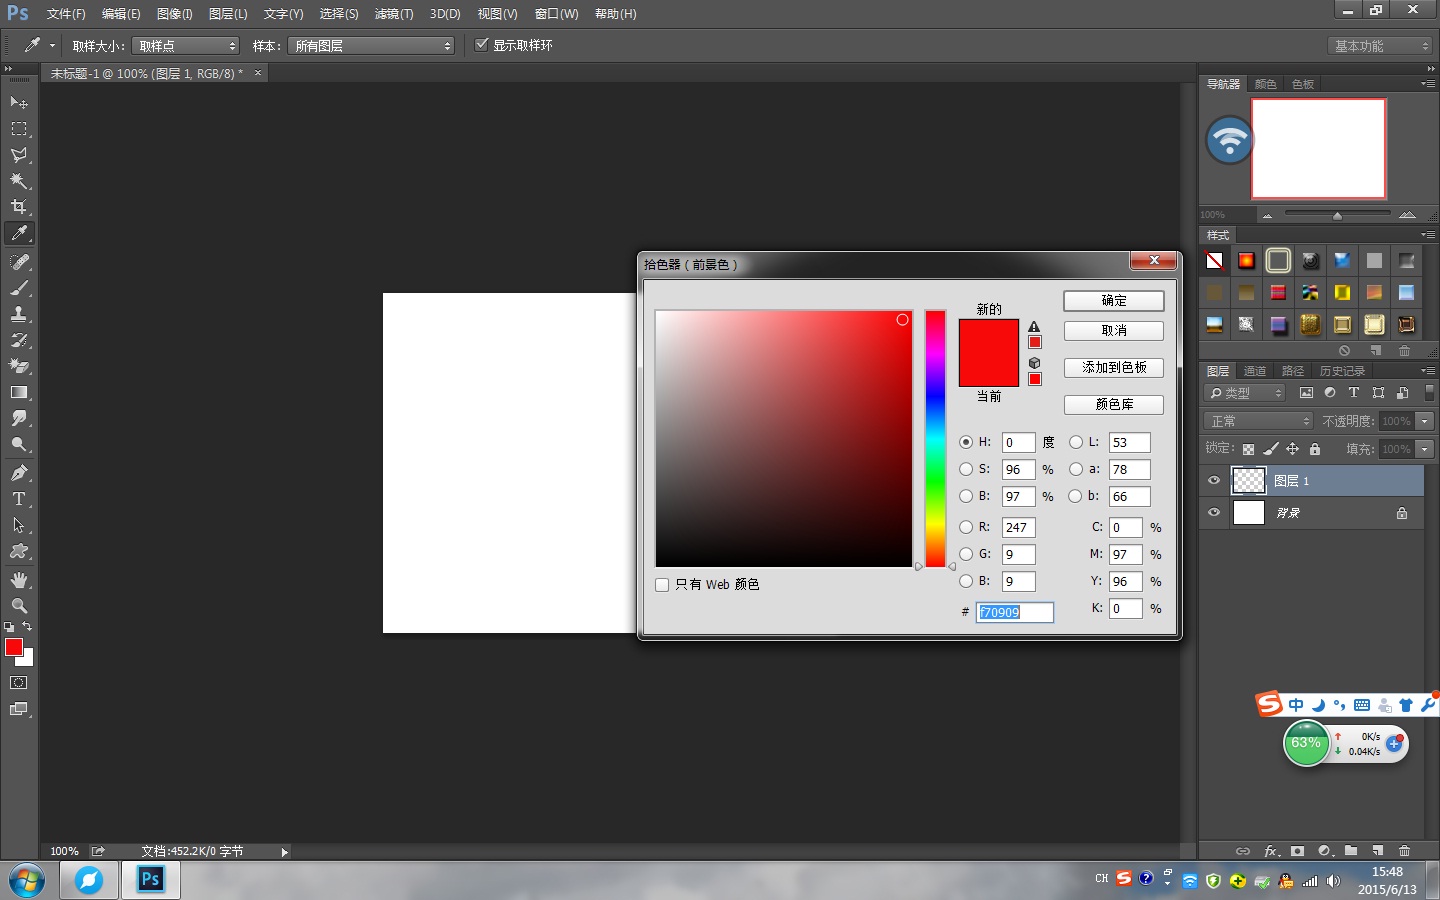The image size is (1440, 900).
Task: Click the vertical hue spectrum slider
Action: [935, 439]
